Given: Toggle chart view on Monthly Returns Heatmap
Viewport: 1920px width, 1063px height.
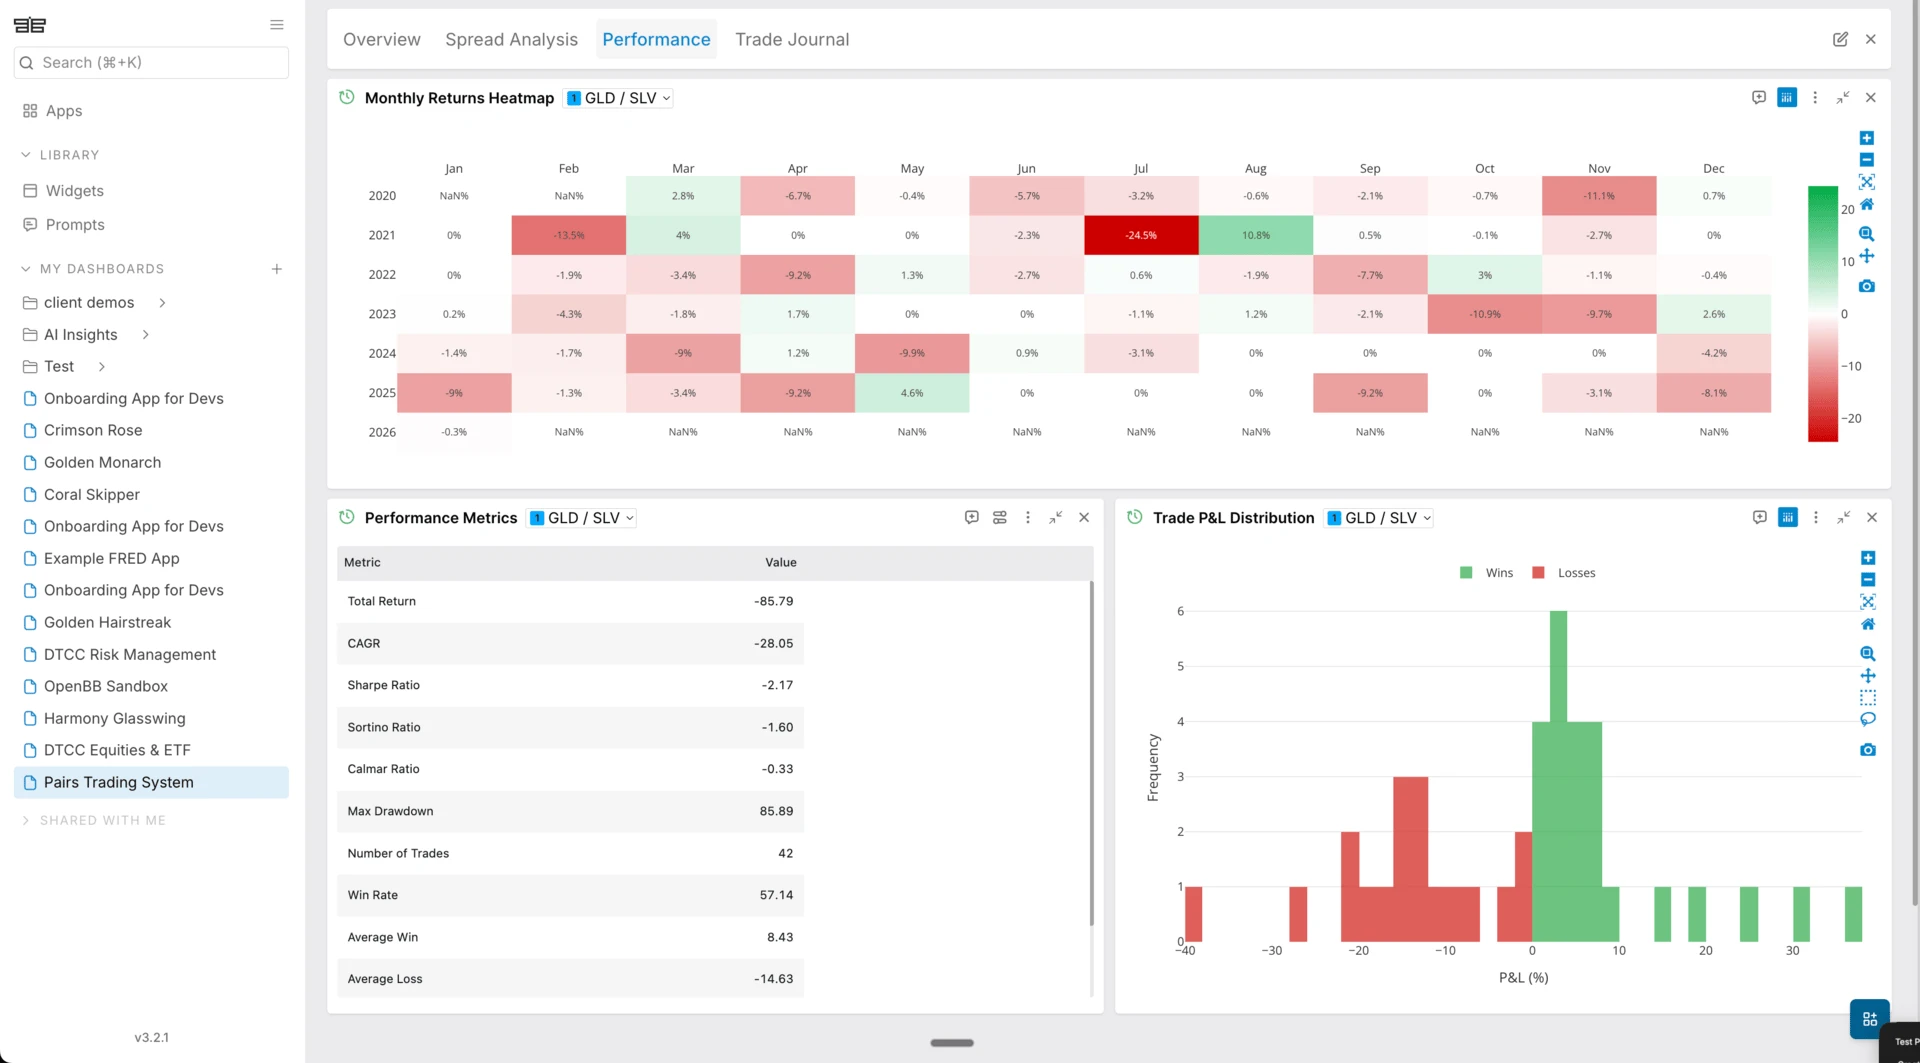Looking at the screenshot, I should 1787,97.
